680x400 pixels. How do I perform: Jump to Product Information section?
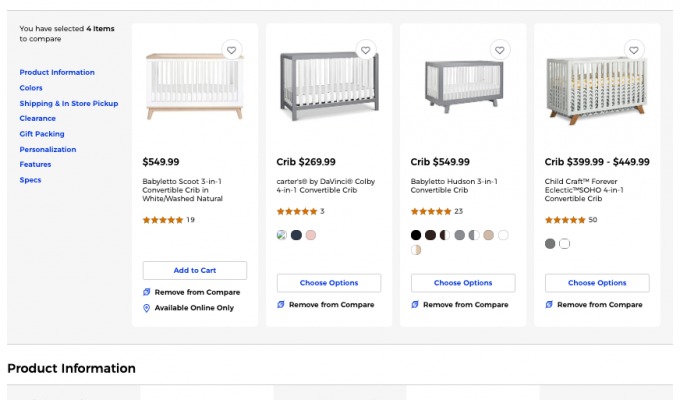coord(57,72)
